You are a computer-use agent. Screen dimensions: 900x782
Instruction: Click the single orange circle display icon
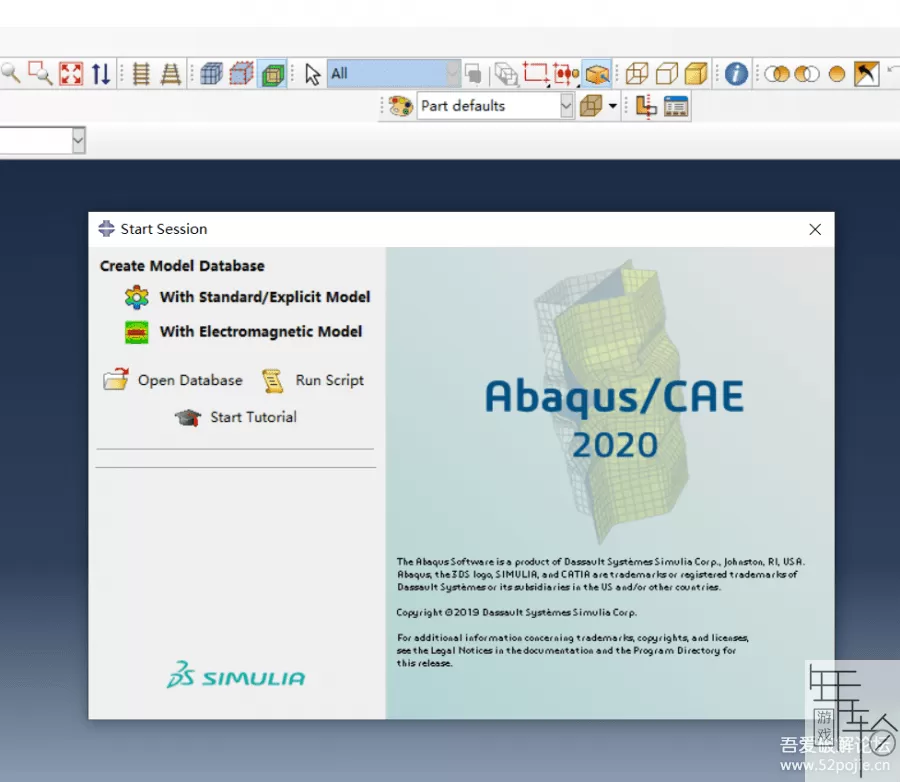(x=837, y=74)
